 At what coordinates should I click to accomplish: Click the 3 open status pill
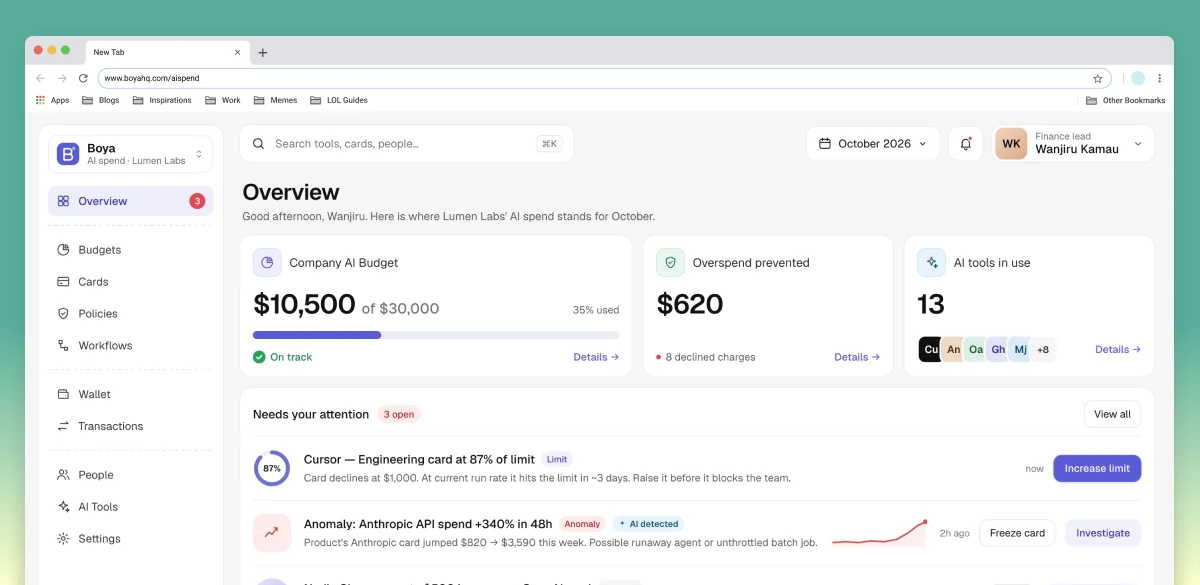click(x=399, y=414)
